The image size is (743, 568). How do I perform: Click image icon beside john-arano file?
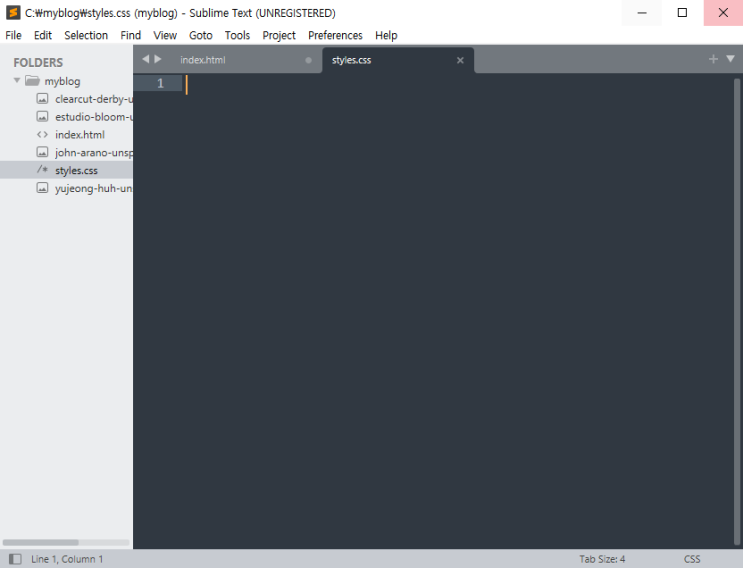click(42, 152)
